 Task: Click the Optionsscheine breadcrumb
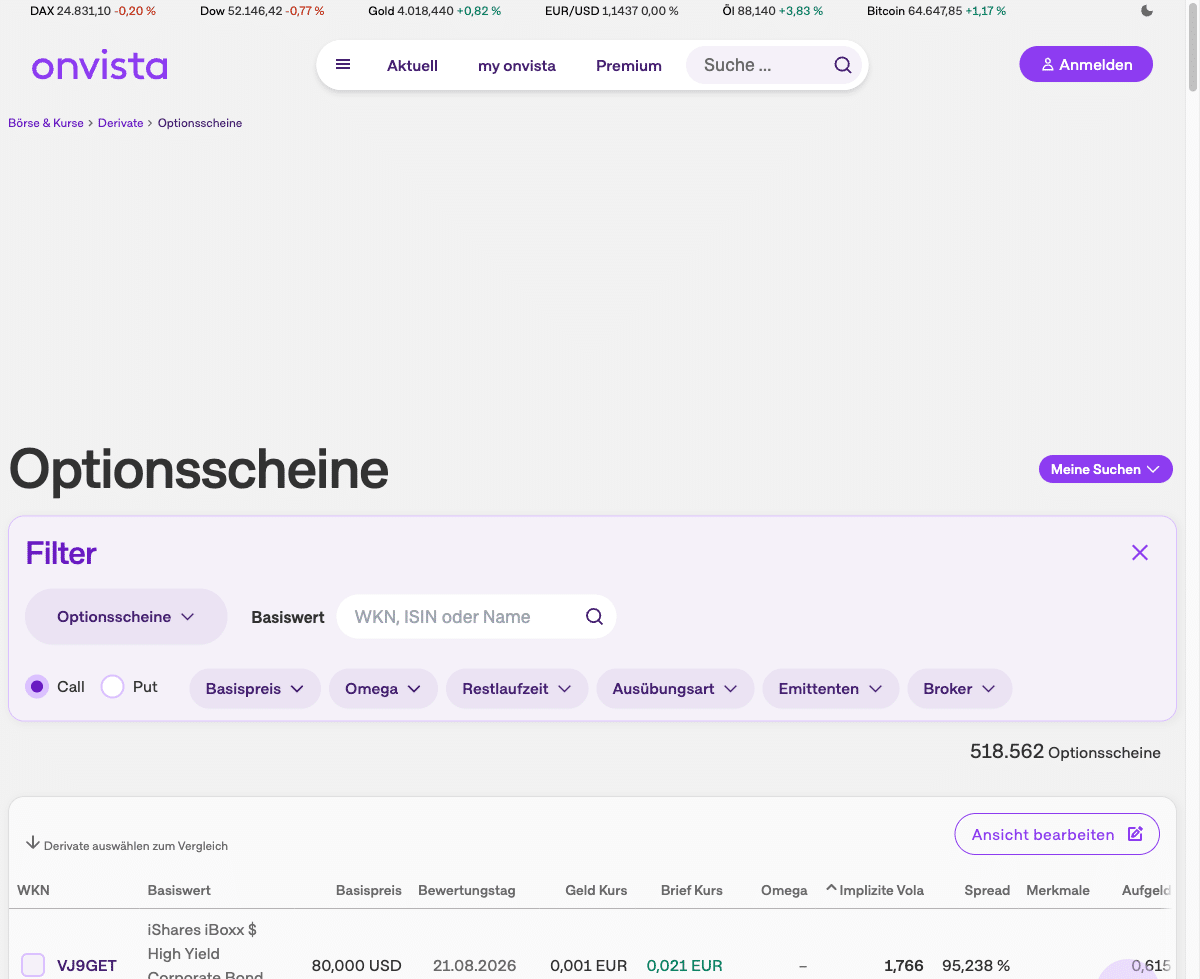[x=200, y=123]
